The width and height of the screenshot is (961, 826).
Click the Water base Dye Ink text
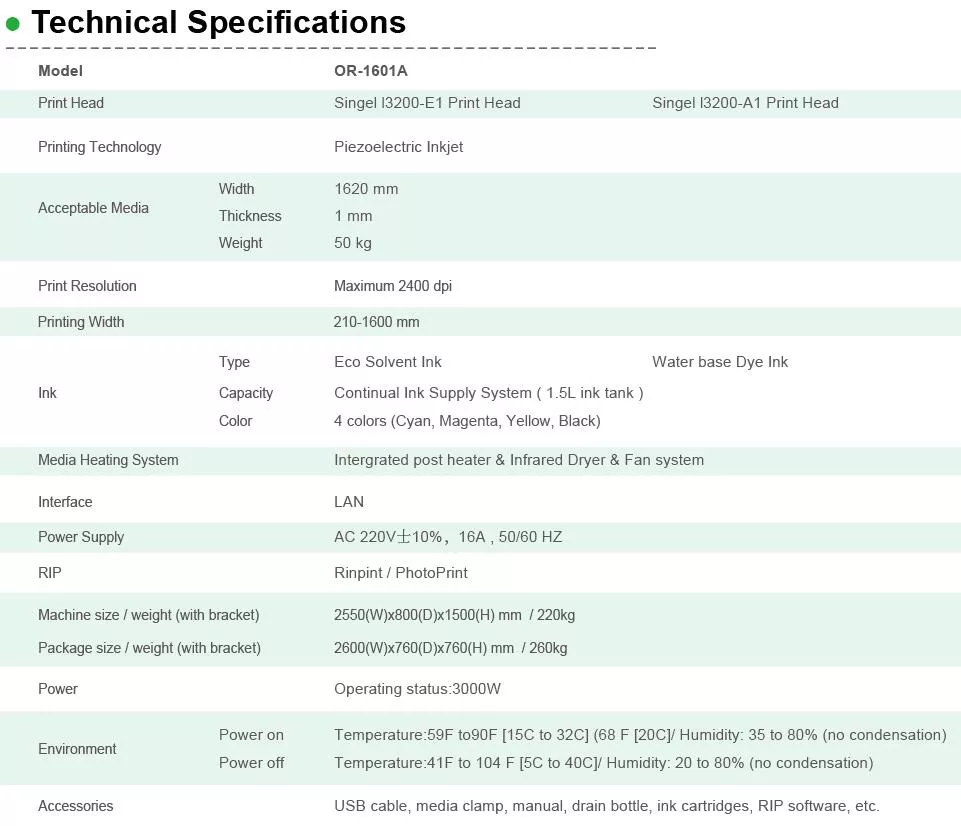click(720, 362)
